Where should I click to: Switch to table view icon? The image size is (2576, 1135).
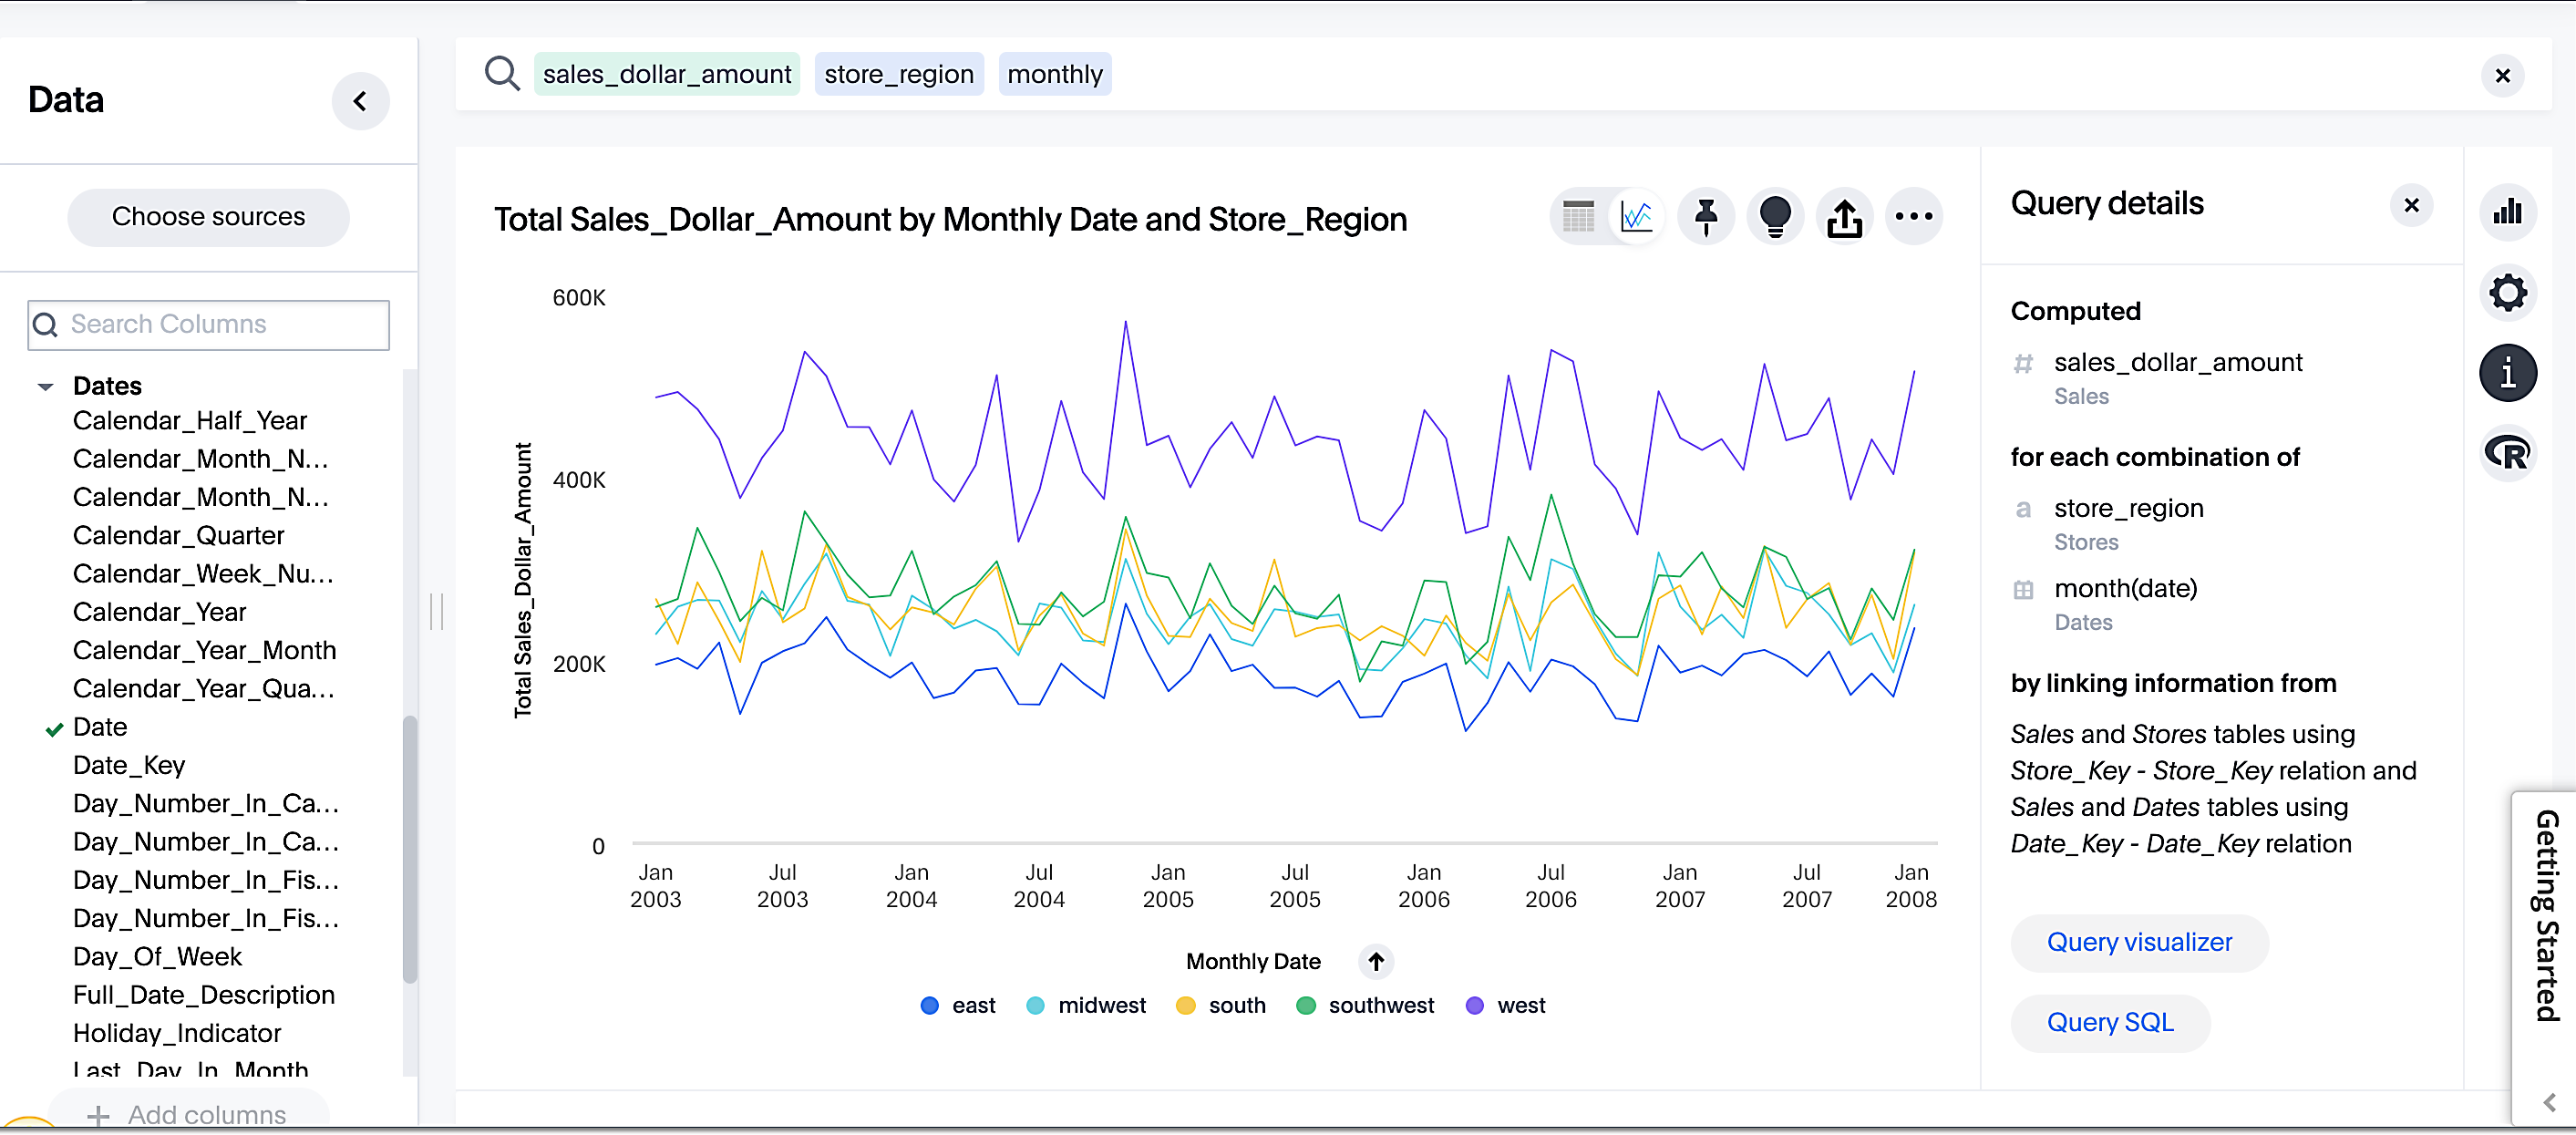tap(1578, 216)
